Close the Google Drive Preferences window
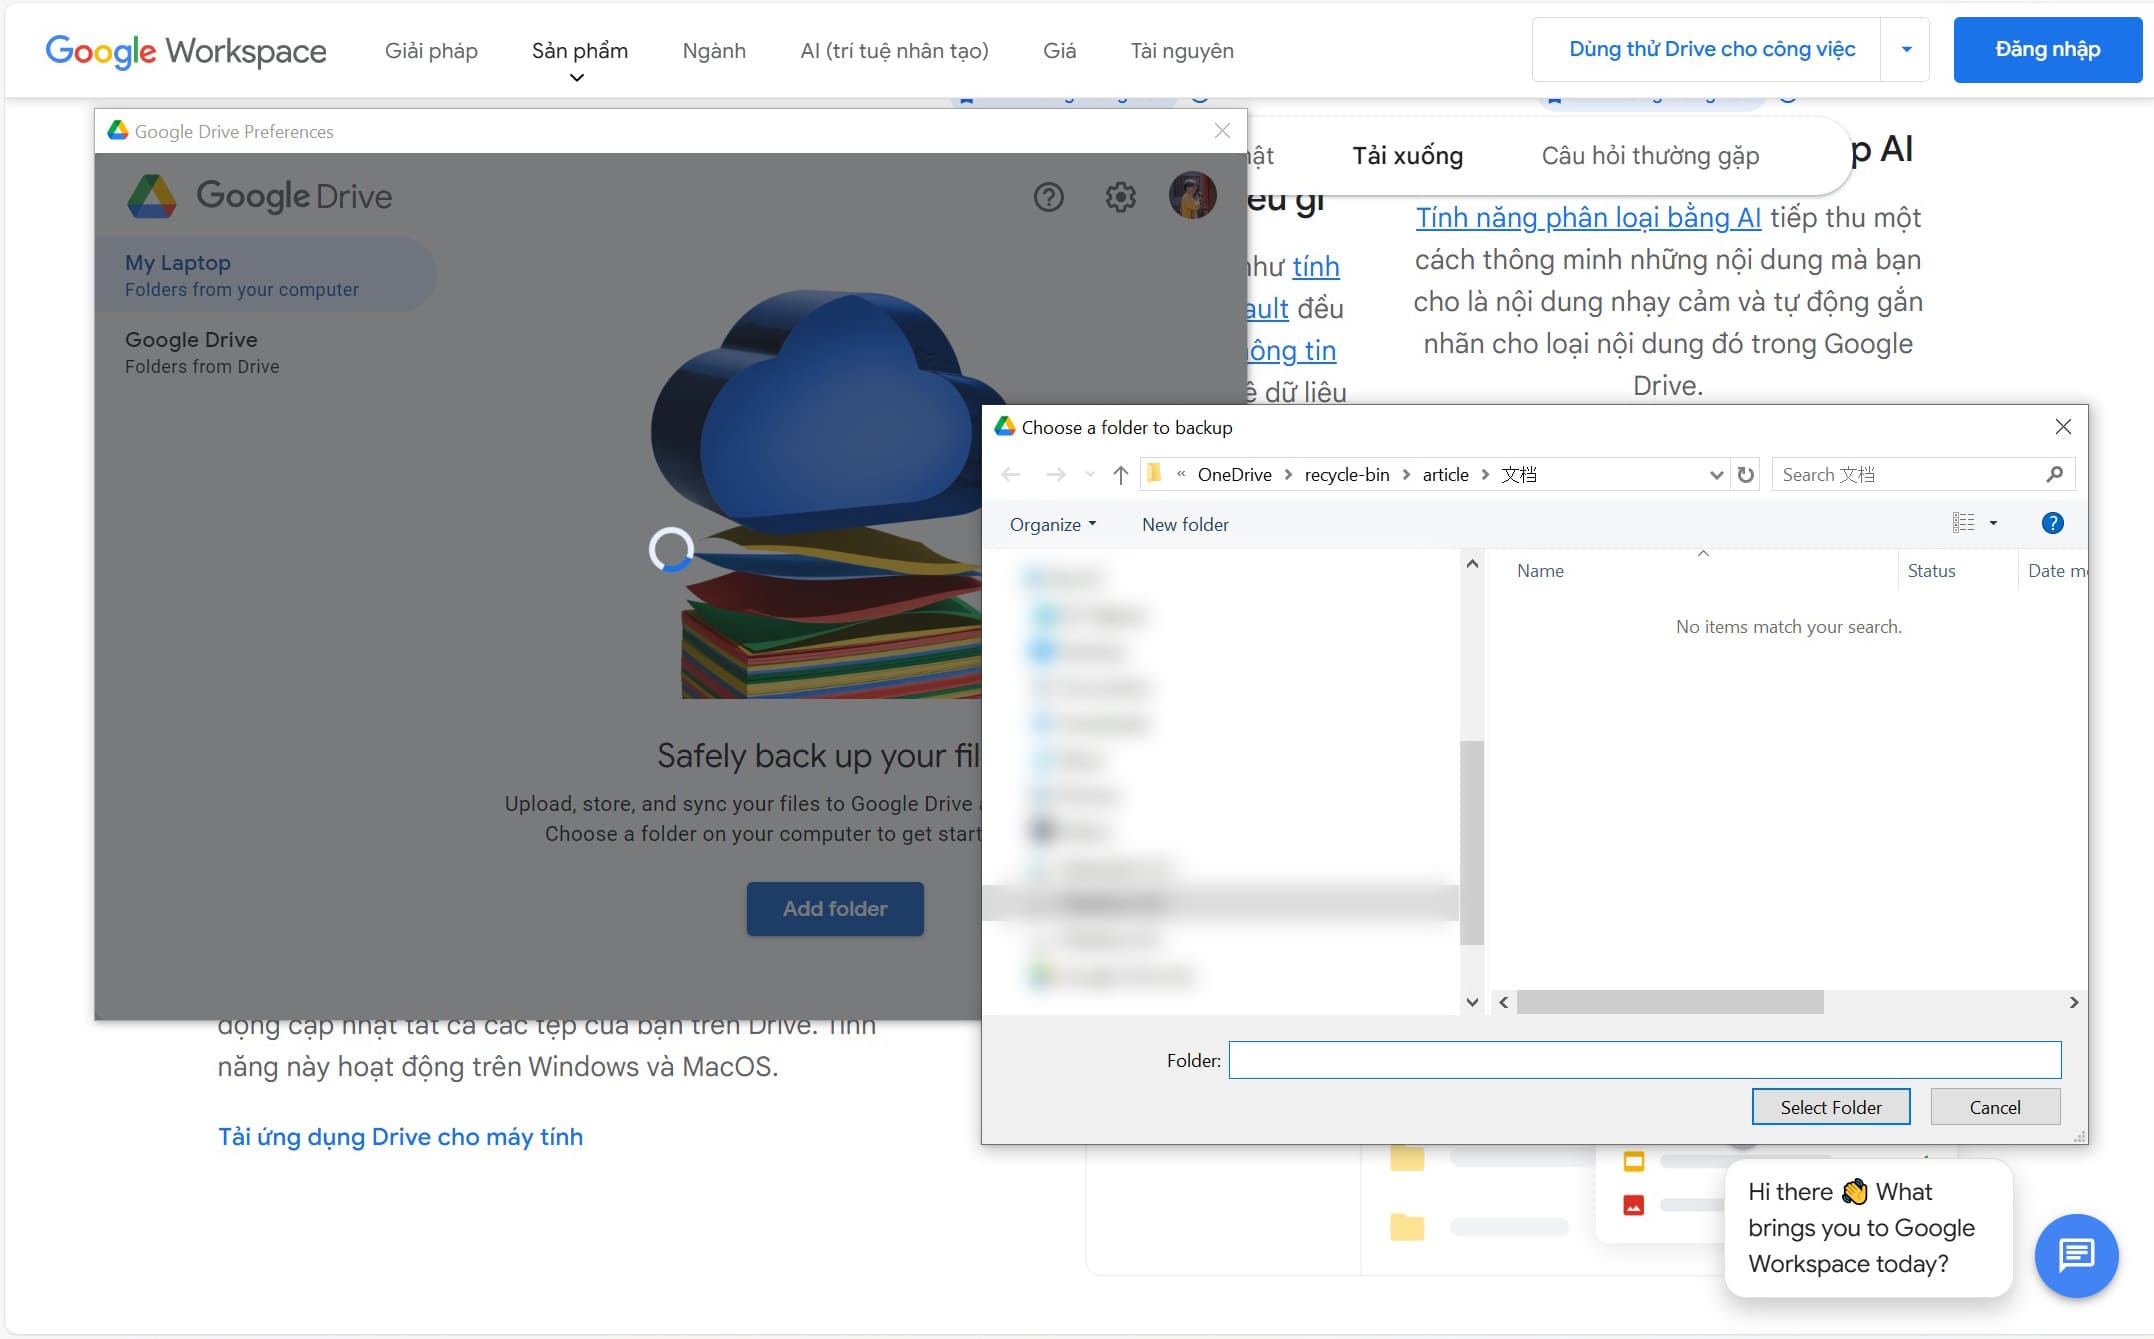Viewport: 2154px width, 1339px height. (1221, 131)
